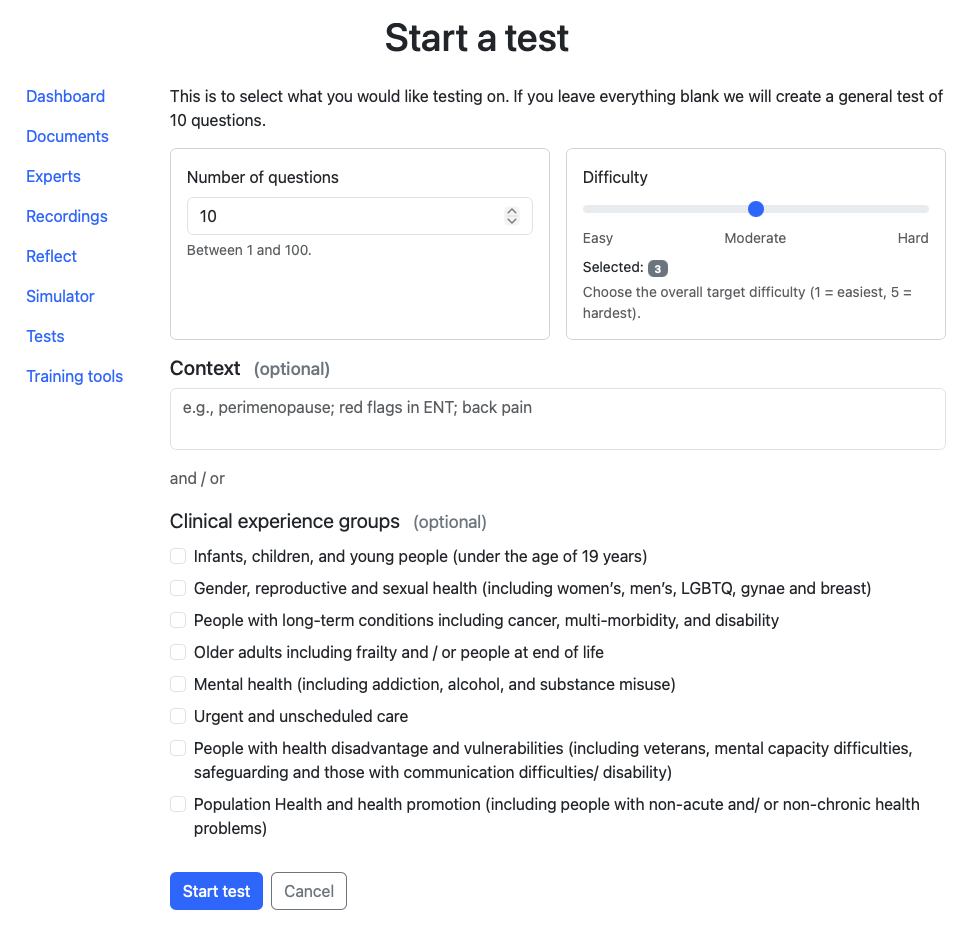Navigate to the Documents section
The width and height of the screenshot is (970, 927).
[67, 136]
